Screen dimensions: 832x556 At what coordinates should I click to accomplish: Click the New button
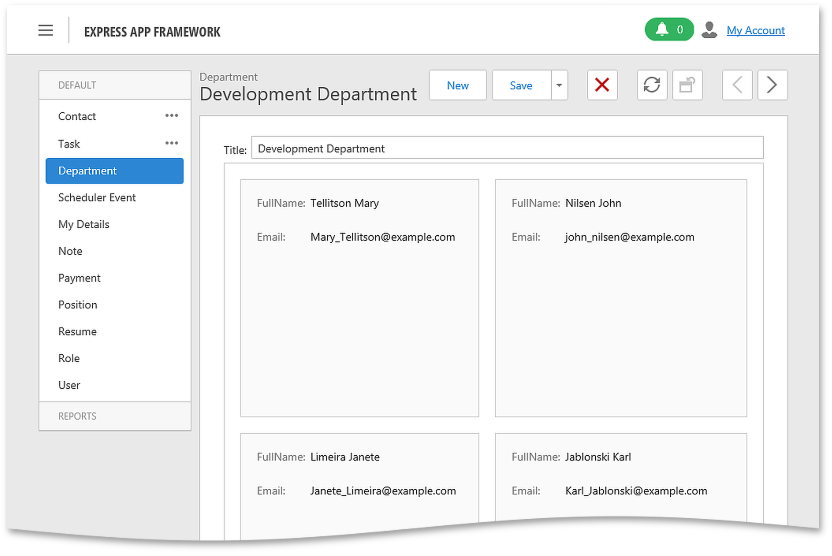click(458, 85)
